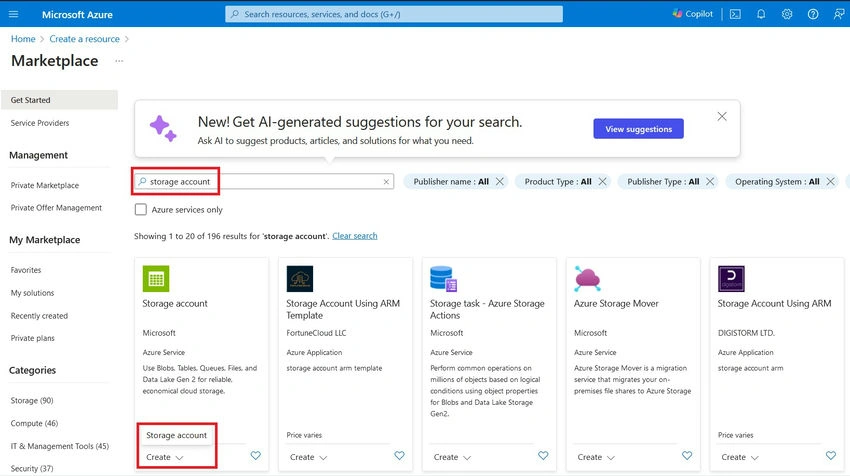Expand Create dropdown on Storage account card
Viewport: 850px width, 476px height.
[x=164, y=457]
